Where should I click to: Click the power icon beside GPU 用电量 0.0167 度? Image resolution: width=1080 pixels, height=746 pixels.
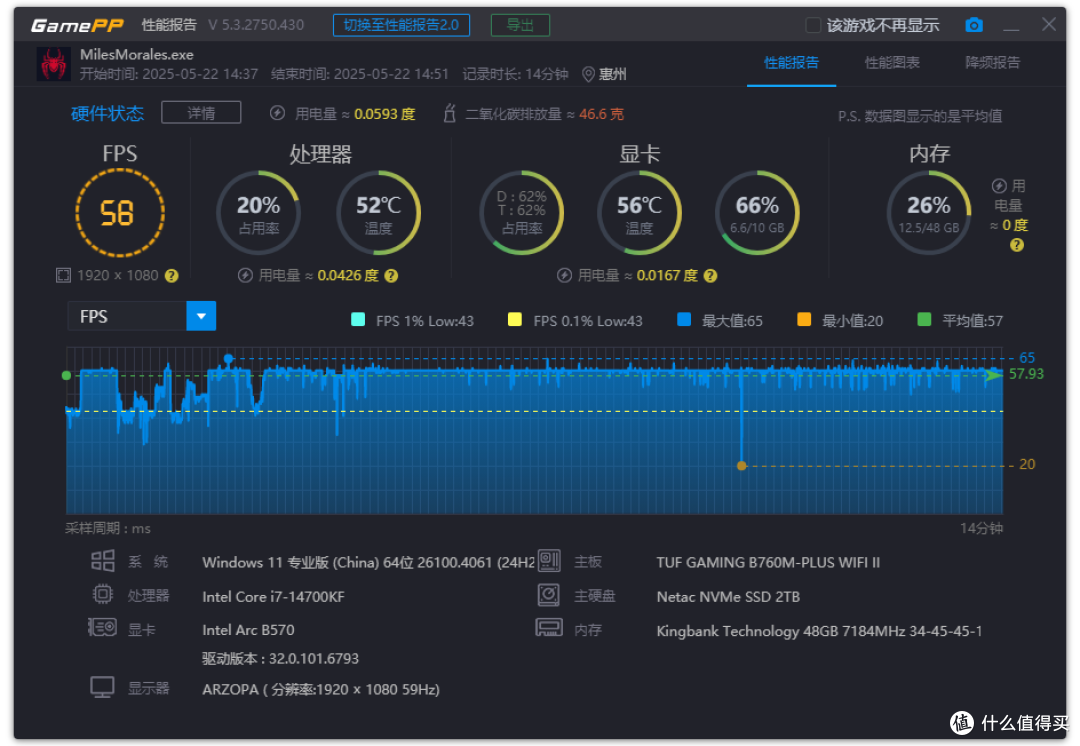564,276
